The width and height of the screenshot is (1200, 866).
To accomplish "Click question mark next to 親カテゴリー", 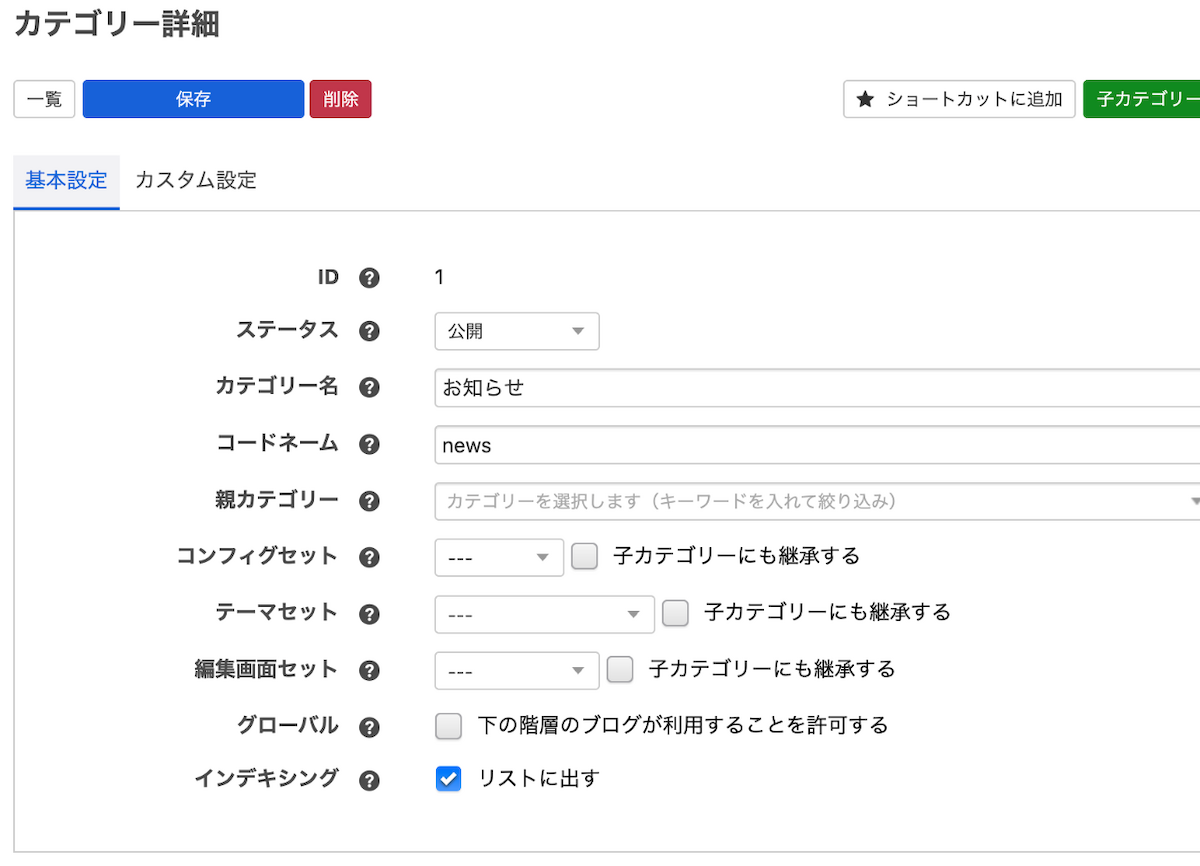I will coord(369,501).
